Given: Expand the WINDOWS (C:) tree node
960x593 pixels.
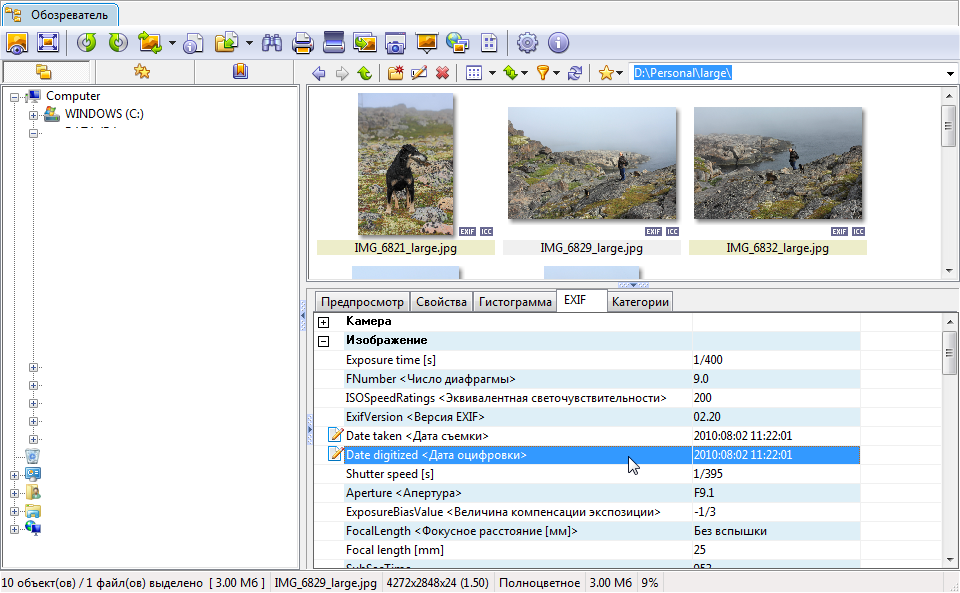Looking at the screenshot, I should click(33, 114).
